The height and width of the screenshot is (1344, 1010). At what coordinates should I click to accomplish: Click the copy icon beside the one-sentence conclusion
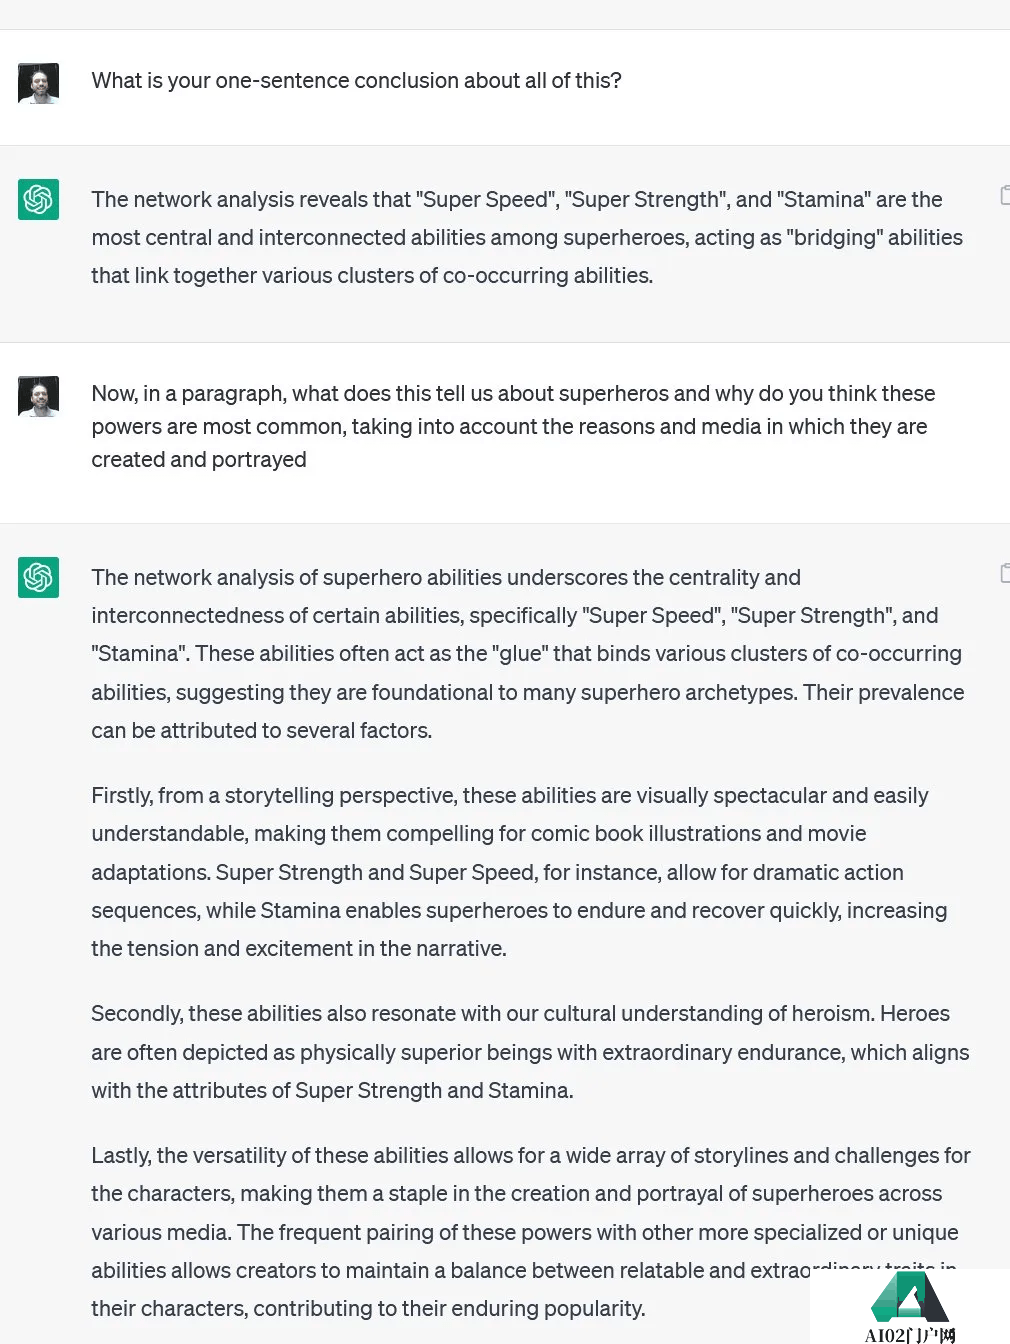(x=1004, y=195)
